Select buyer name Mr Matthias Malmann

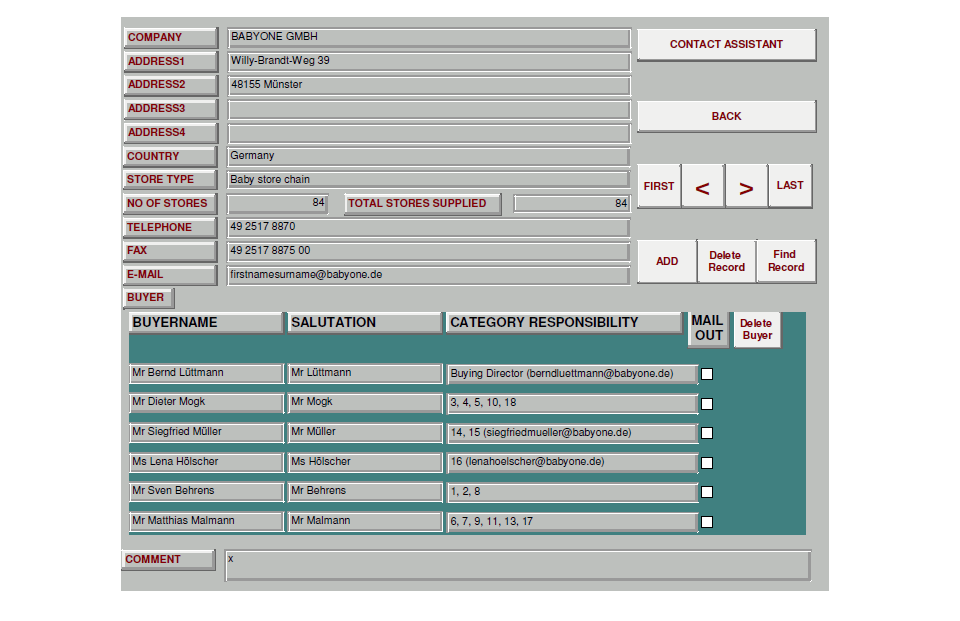click(x=206, y=522)
